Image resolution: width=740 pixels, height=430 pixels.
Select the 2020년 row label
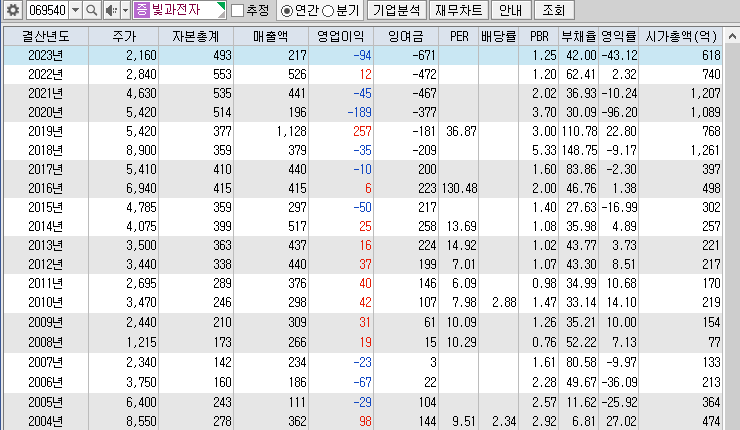pyautogui.click(x=46, y=112)
